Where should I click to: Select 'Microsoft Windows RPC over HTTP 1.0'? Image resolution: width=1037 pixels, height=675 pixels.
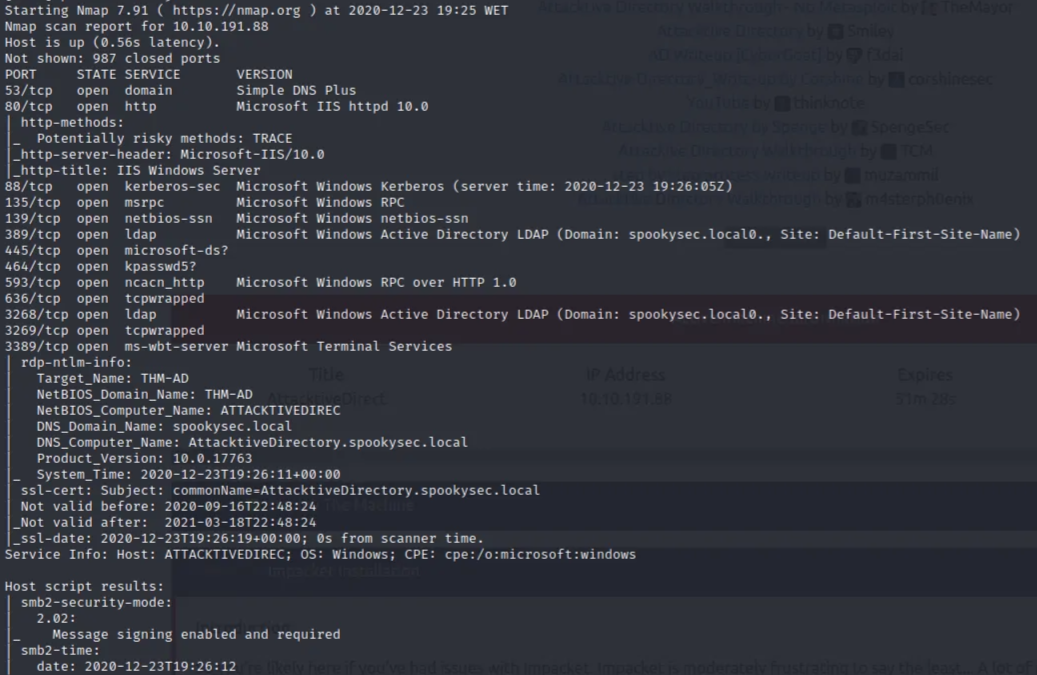[x=376, y=282]
